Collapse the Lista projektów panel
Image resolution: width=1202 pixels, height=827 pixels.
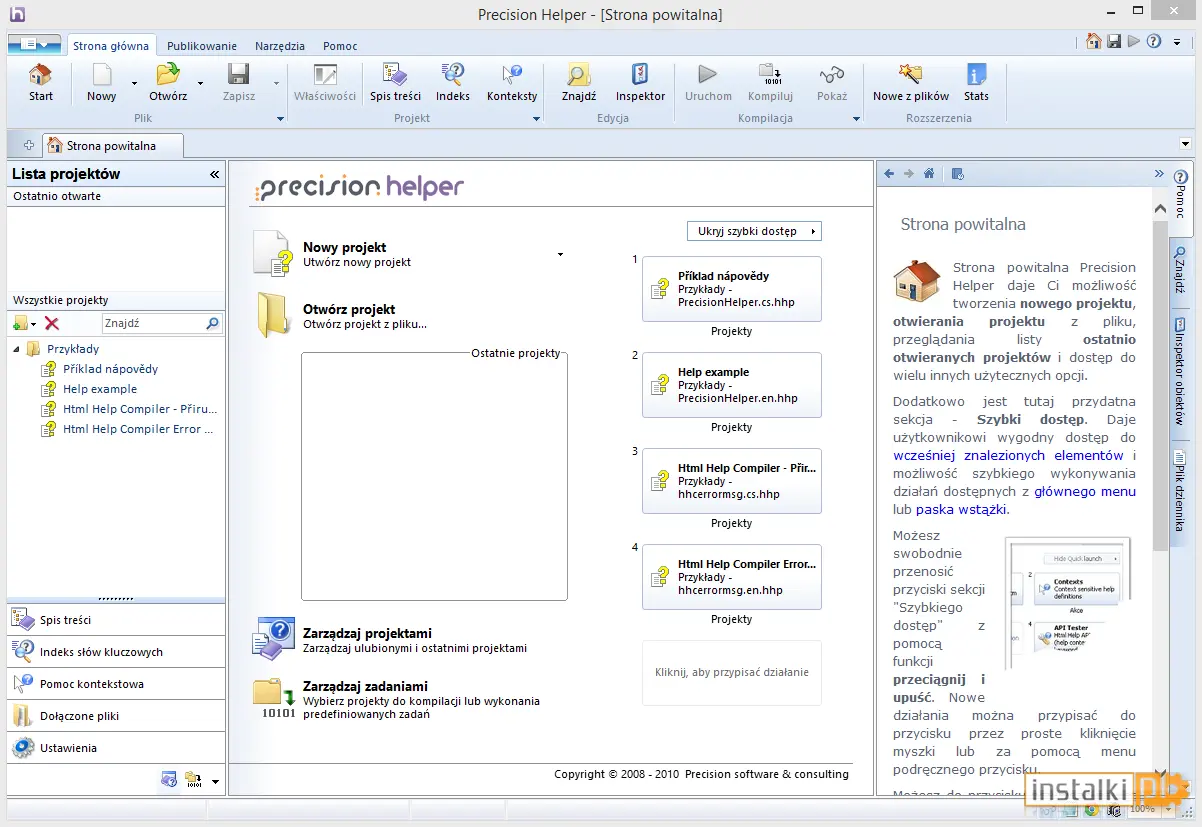214,174
